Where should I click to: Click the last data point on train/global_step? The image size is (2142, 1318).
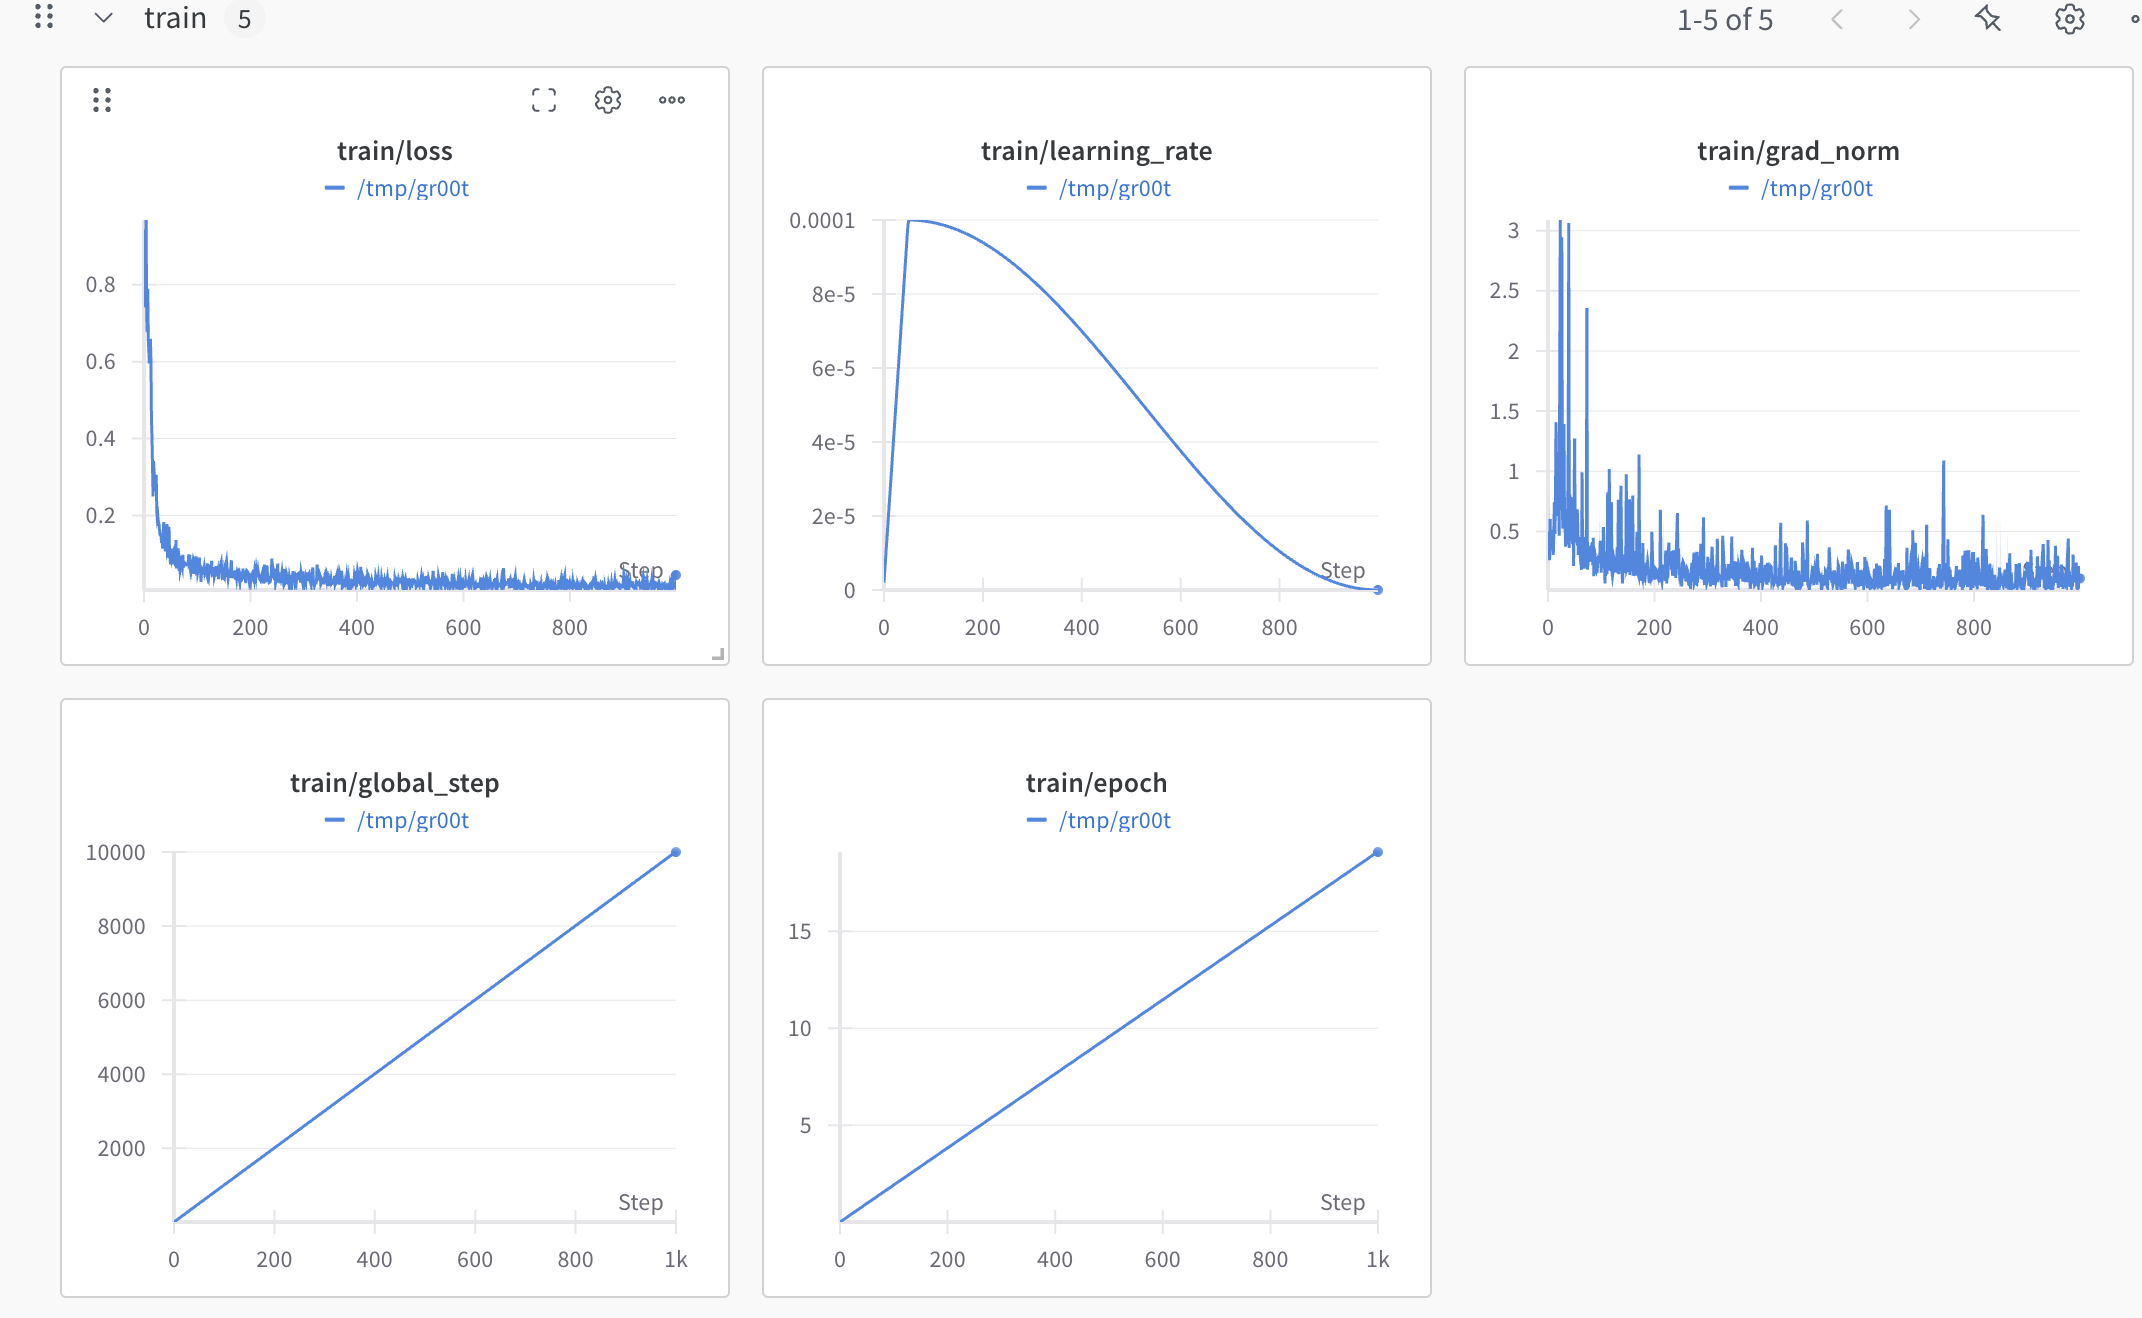point(676,852)
